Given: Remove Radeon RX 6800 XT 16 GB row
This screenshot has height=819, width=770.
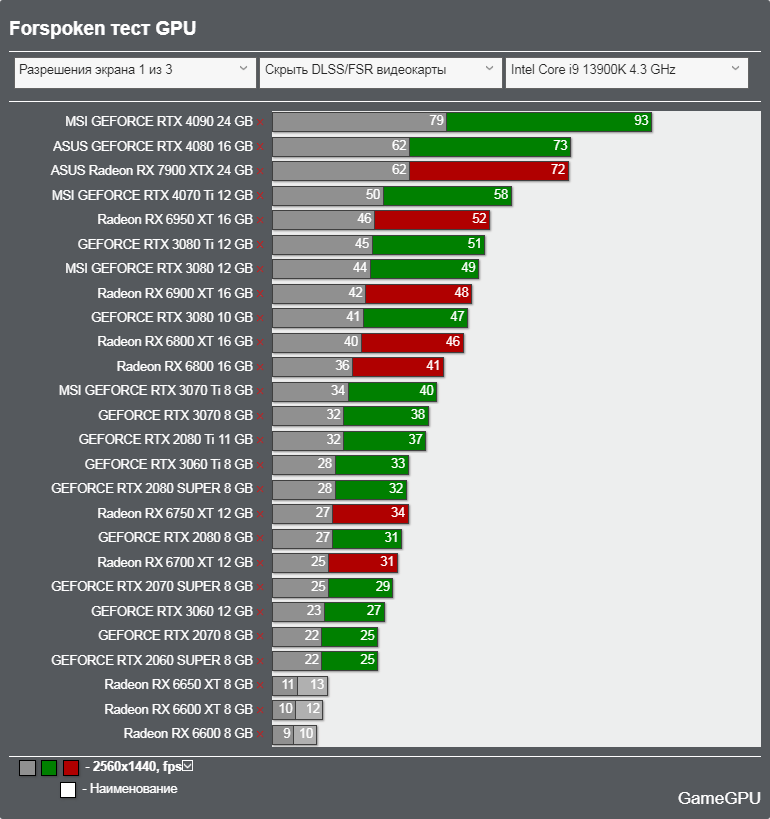Looking at the screenshot, I should pyautogui.click(x=260, y=342).
